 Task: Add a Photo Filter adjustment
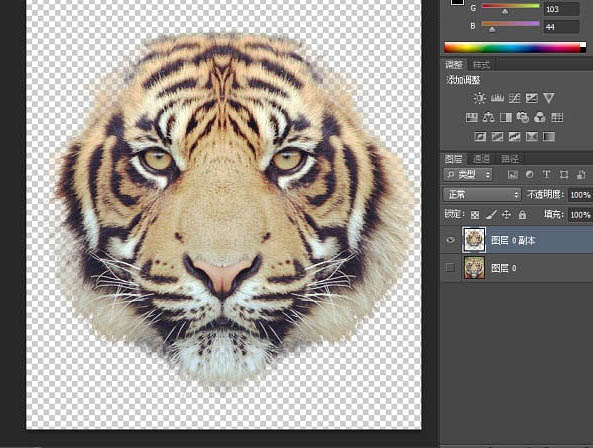[523, 118]
